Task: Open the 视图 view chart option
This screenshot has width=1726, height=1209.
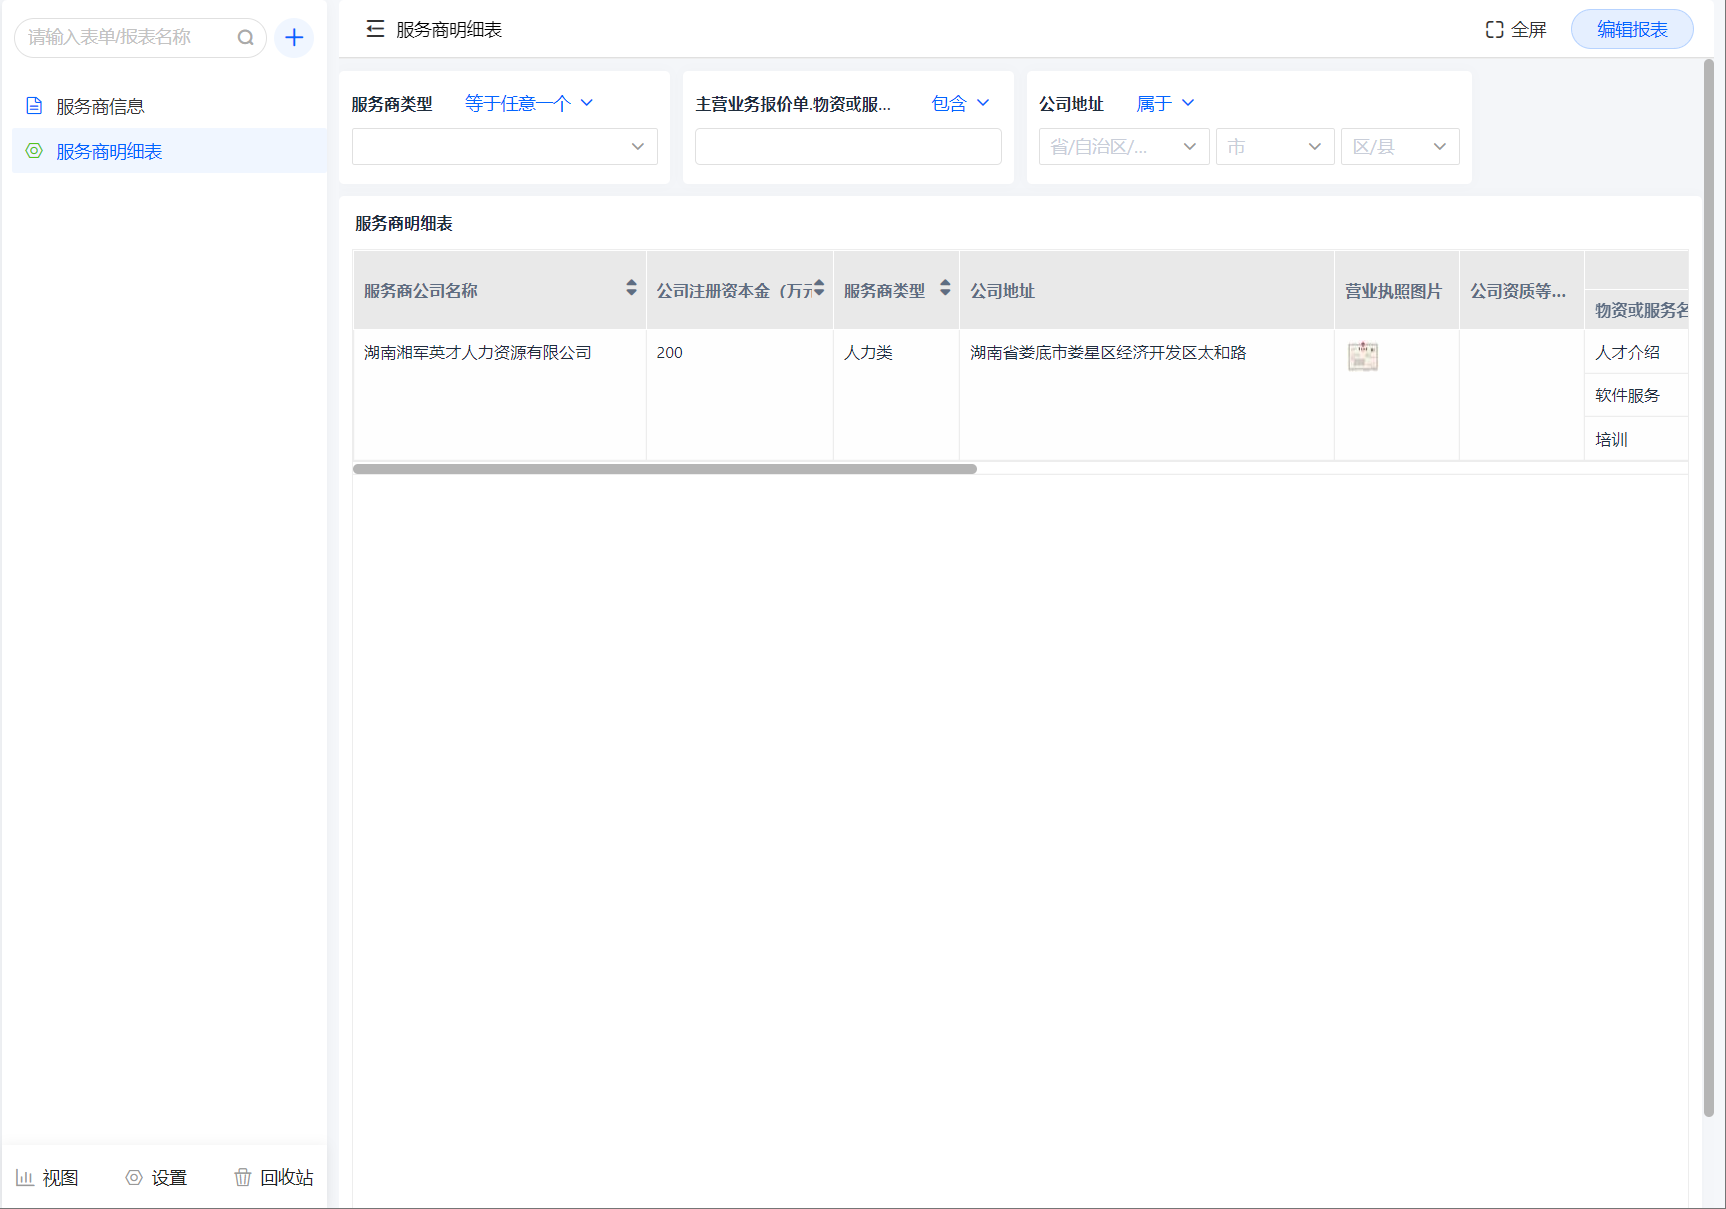Action: click(x=47, y=1177)
